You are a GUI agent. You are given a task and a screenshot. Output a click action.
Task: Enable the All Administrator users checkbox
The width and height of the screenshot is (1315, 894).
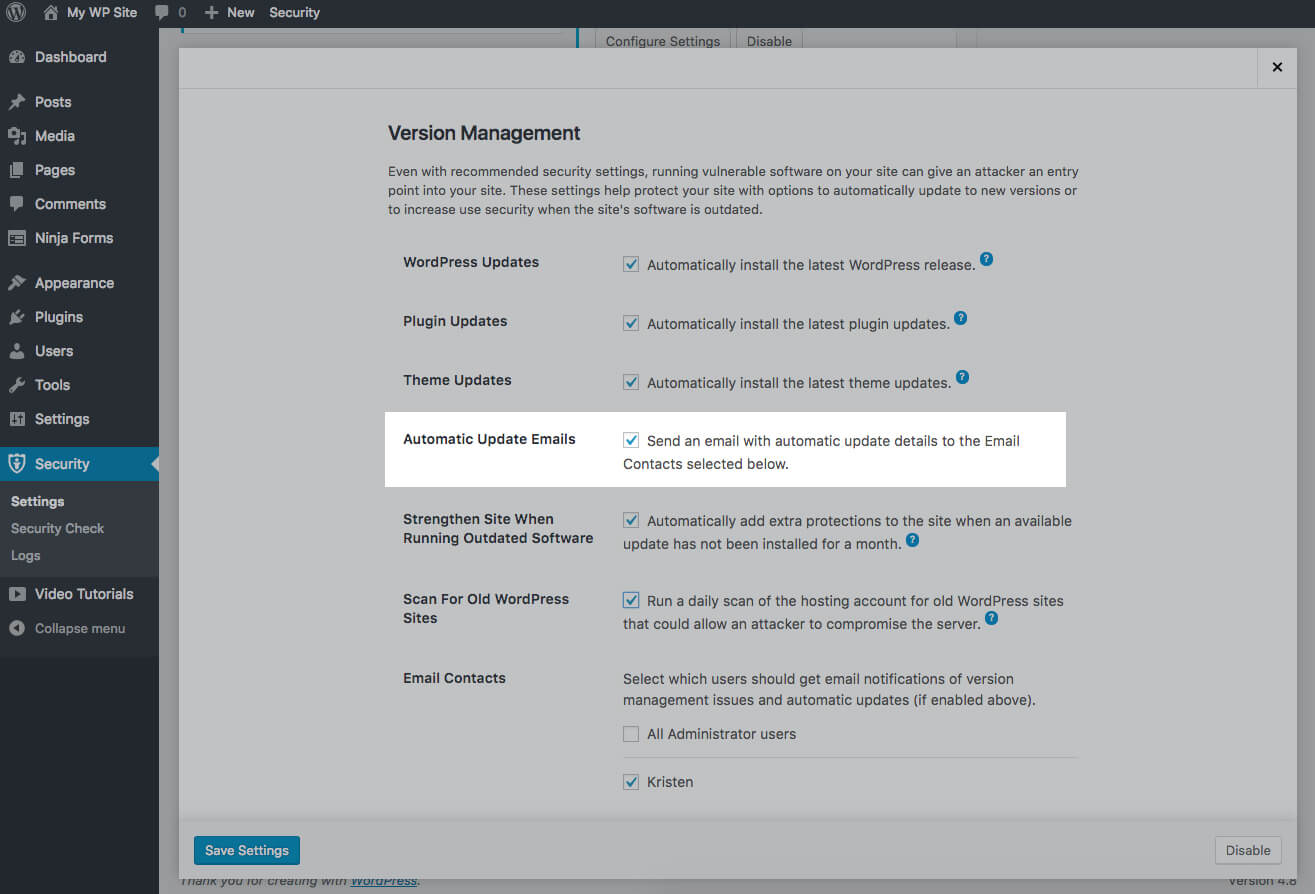click(631, 733)
